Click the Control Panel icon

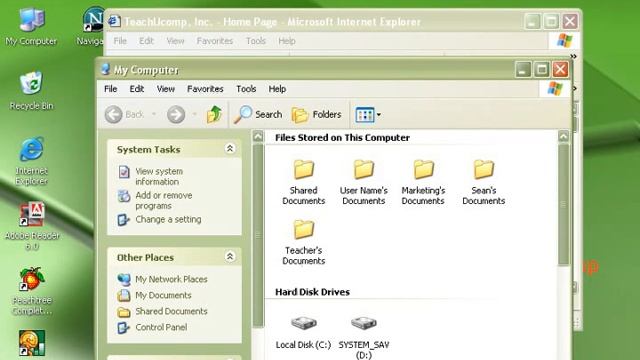pyautogui.click(x=123, y=327)
